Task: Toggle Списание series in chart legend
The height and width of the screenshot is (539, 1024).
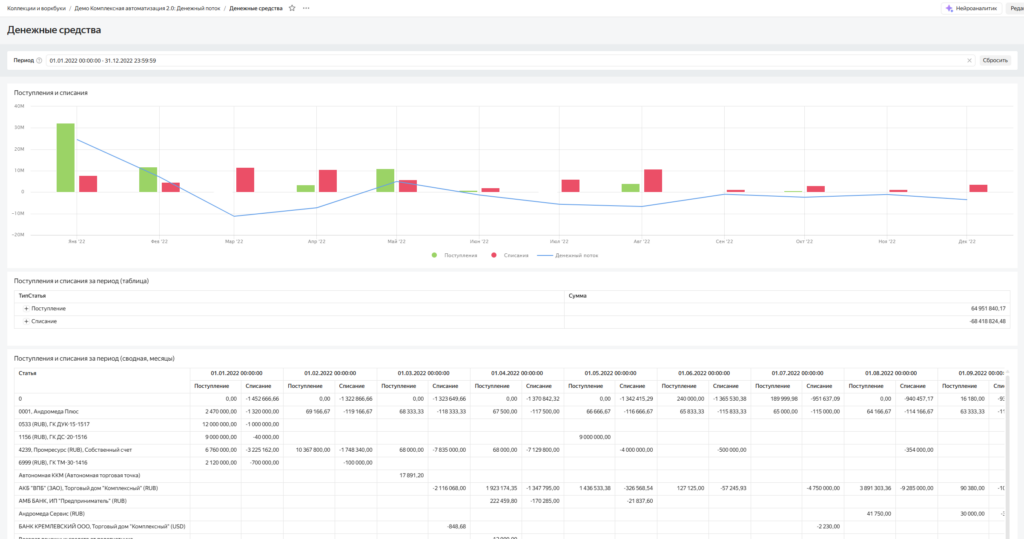Action: pos(509,255)
